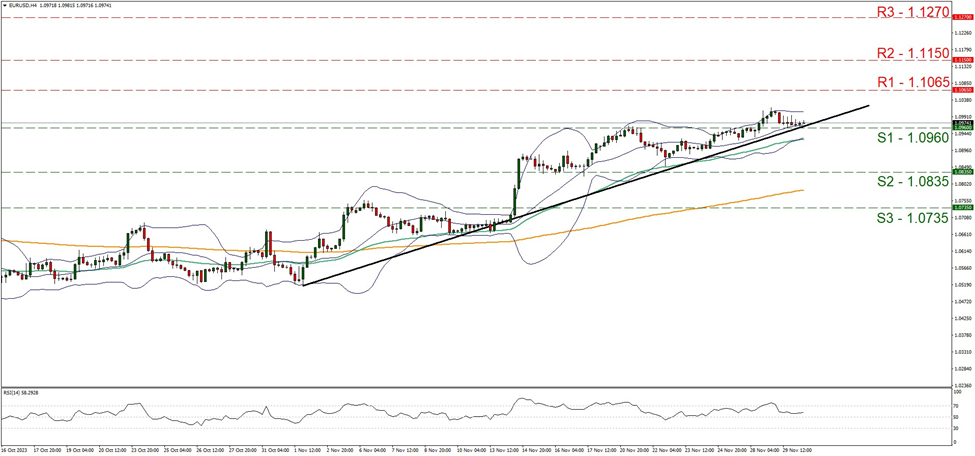
Task: Select the S2 - 1.0835 support label
Action: point(912,181)
